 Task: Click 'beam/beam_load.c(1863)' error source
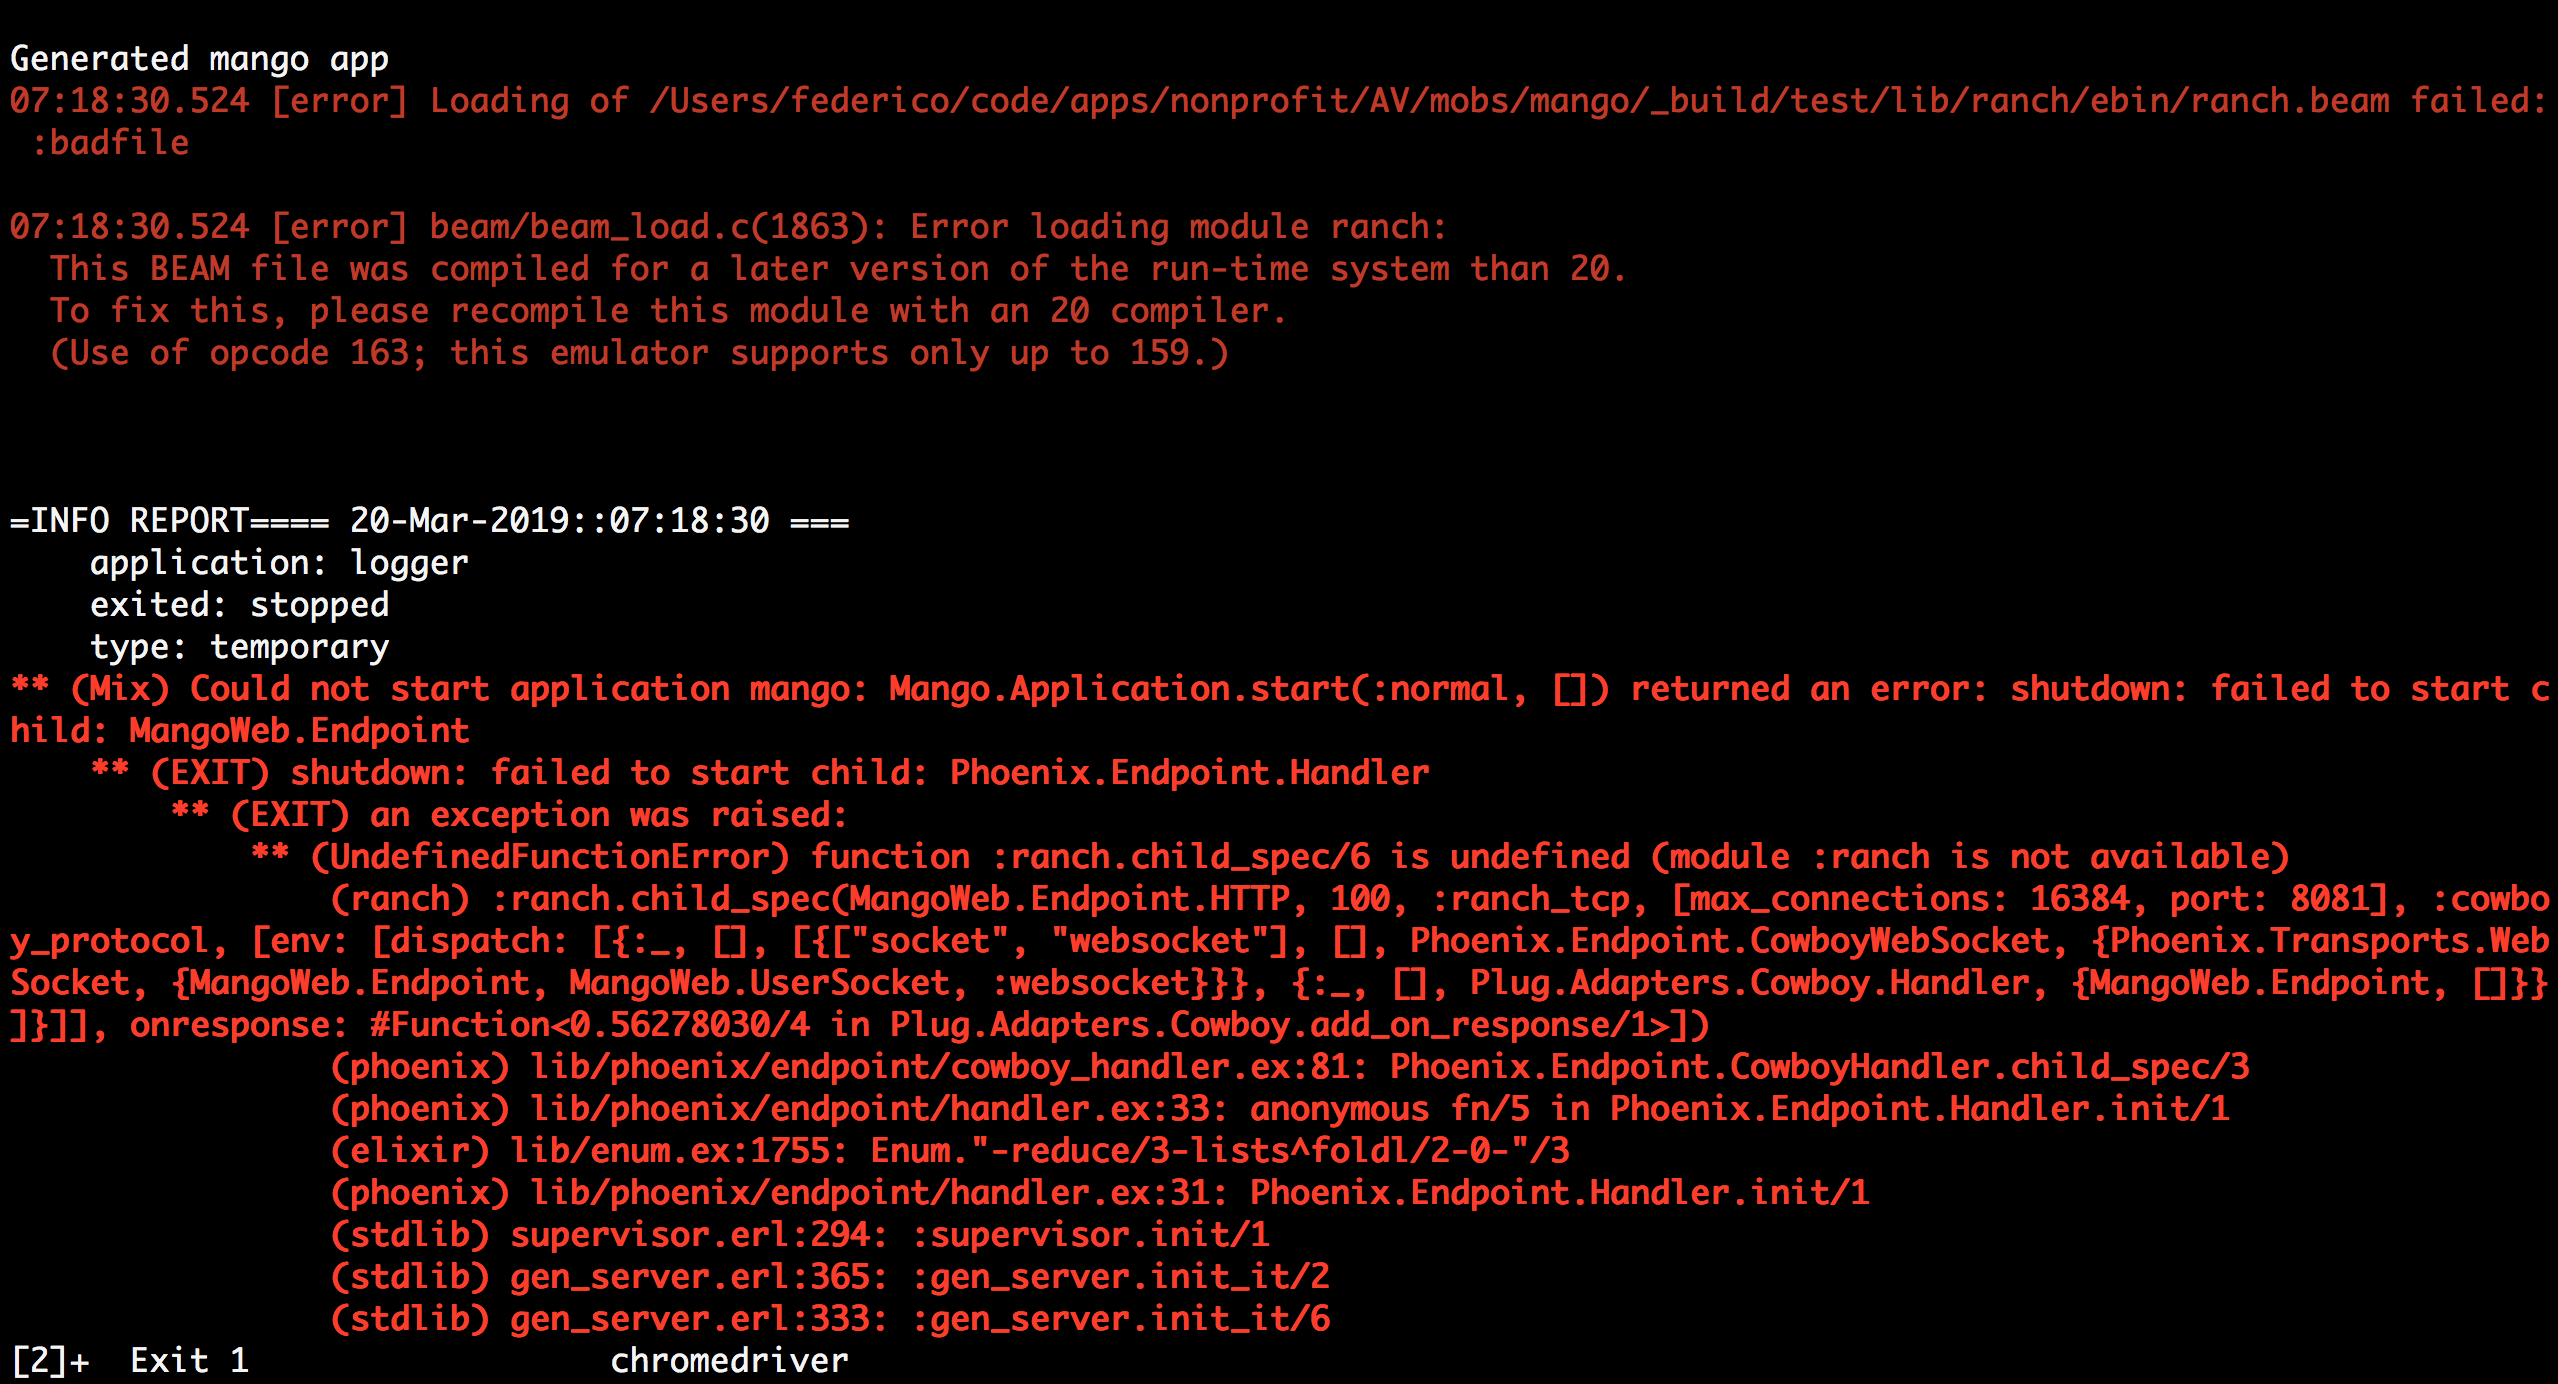point(649,227)
